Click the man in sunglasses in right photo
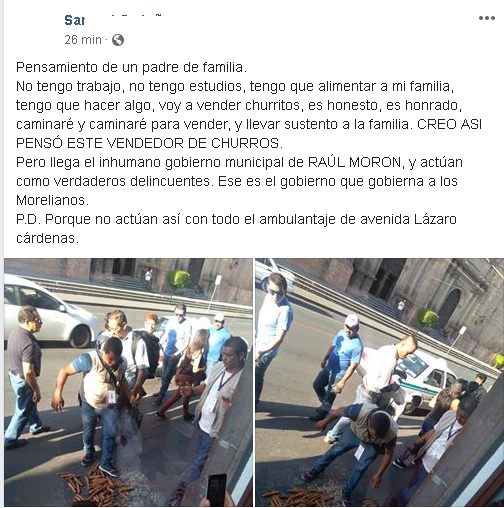 point(273,330)
